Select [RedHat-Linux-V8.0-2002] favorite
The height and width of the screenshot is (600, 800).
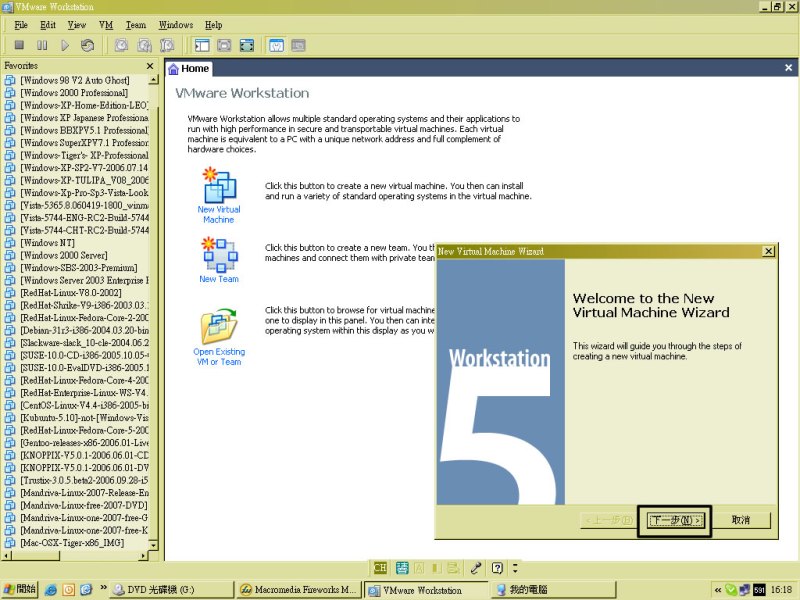71,293
